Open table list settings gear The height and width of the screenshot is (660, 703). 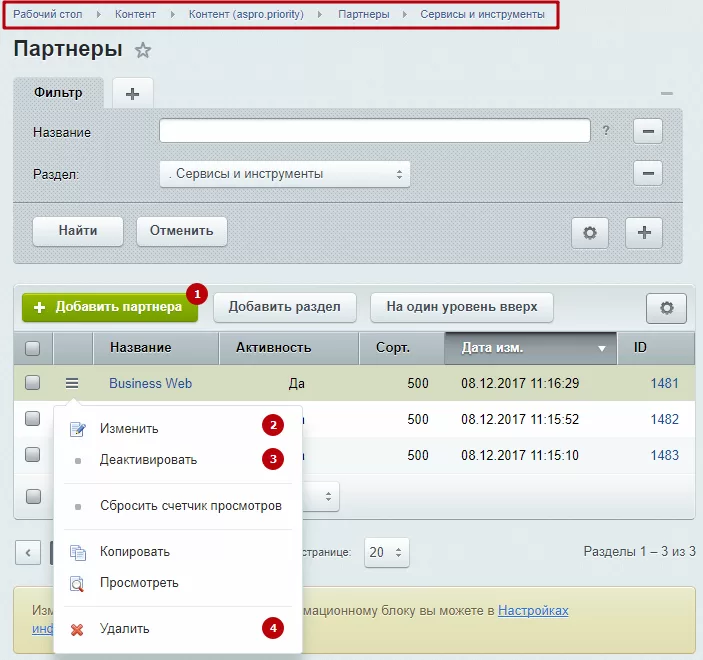666,308
